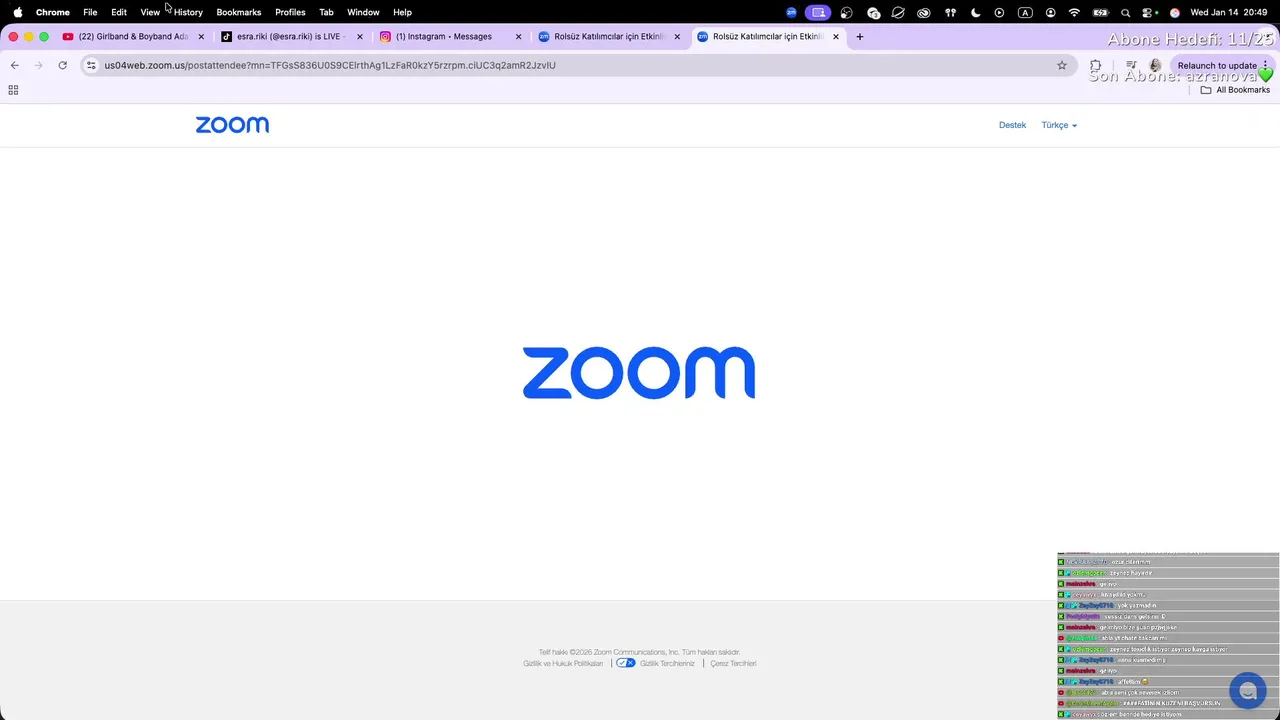Reload the current page
The image size is (1280, 720).
point(62,65)
